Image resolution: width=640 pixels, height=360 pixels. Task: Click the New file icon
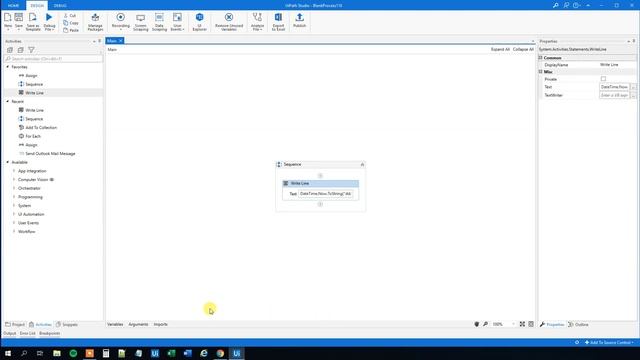click(x=8, y=17)
